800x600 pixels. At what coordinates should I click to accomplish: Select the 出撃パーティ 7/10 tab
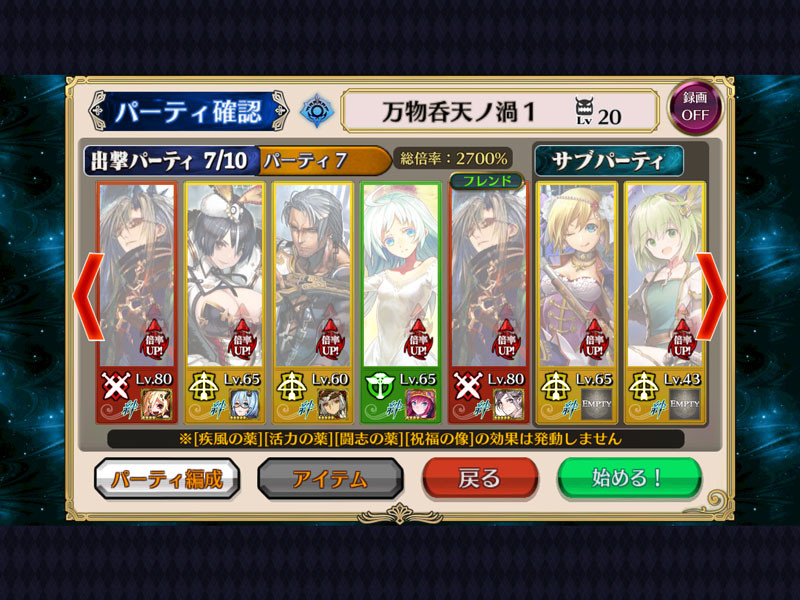click(171, 161)
